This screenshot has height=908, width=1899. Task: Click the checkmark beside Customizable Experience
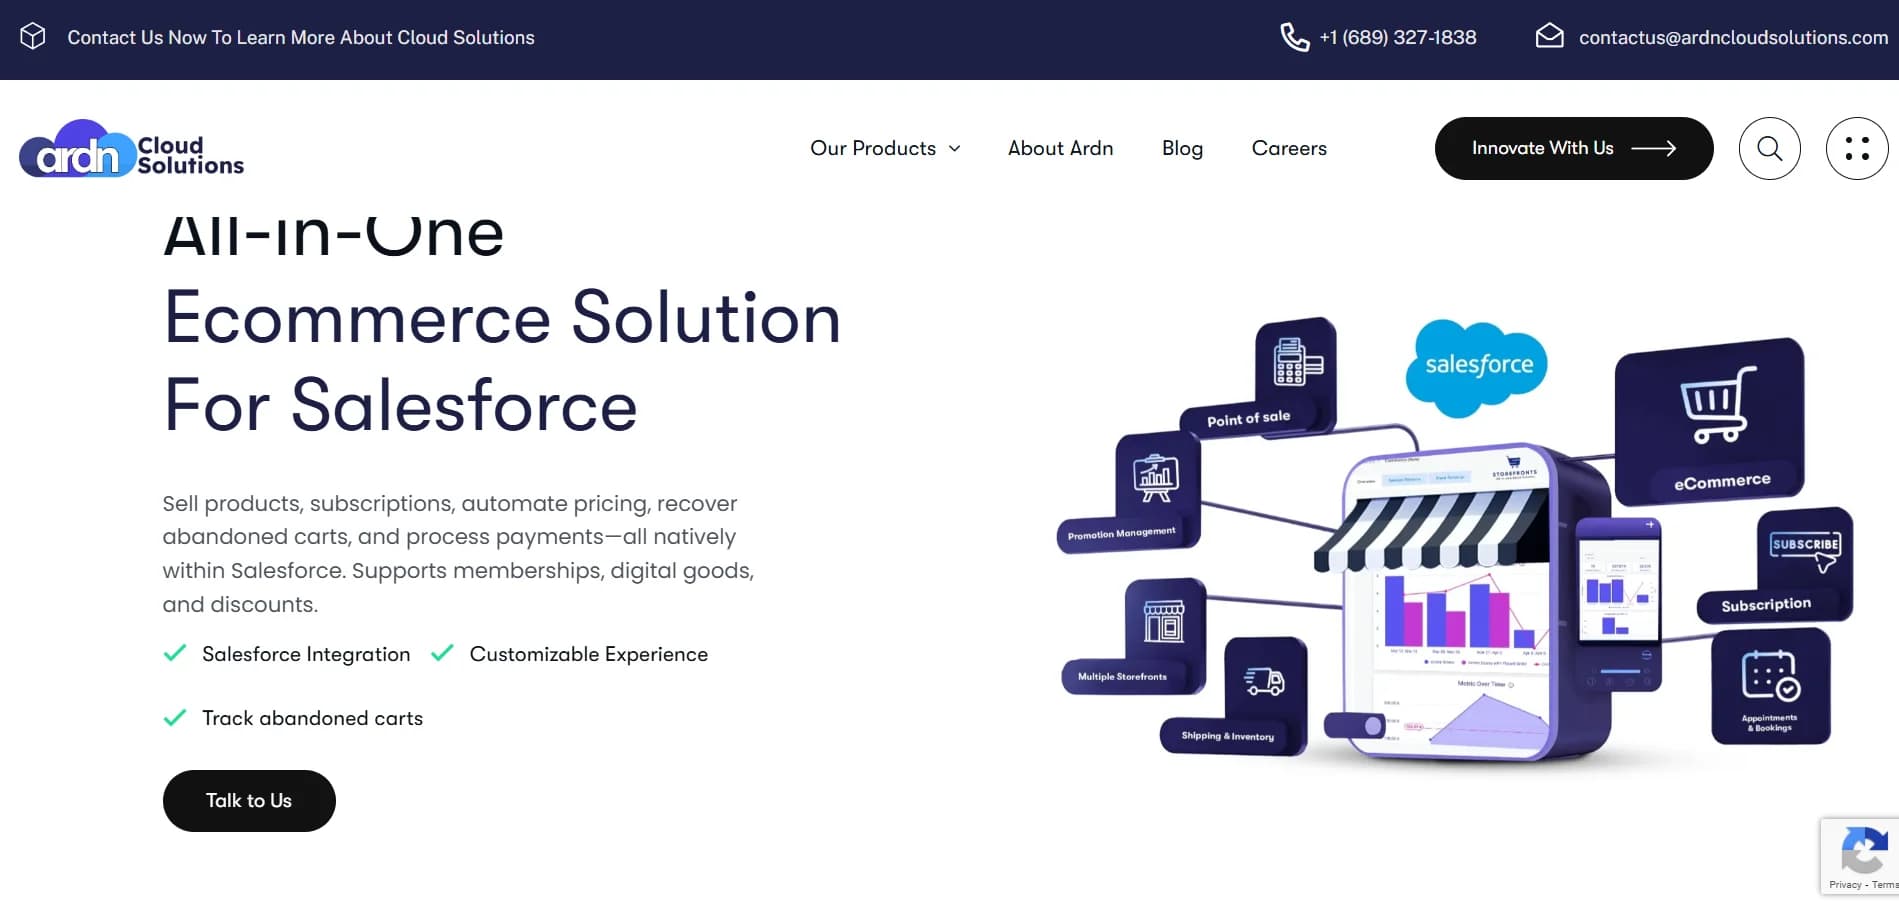(442, 653)
